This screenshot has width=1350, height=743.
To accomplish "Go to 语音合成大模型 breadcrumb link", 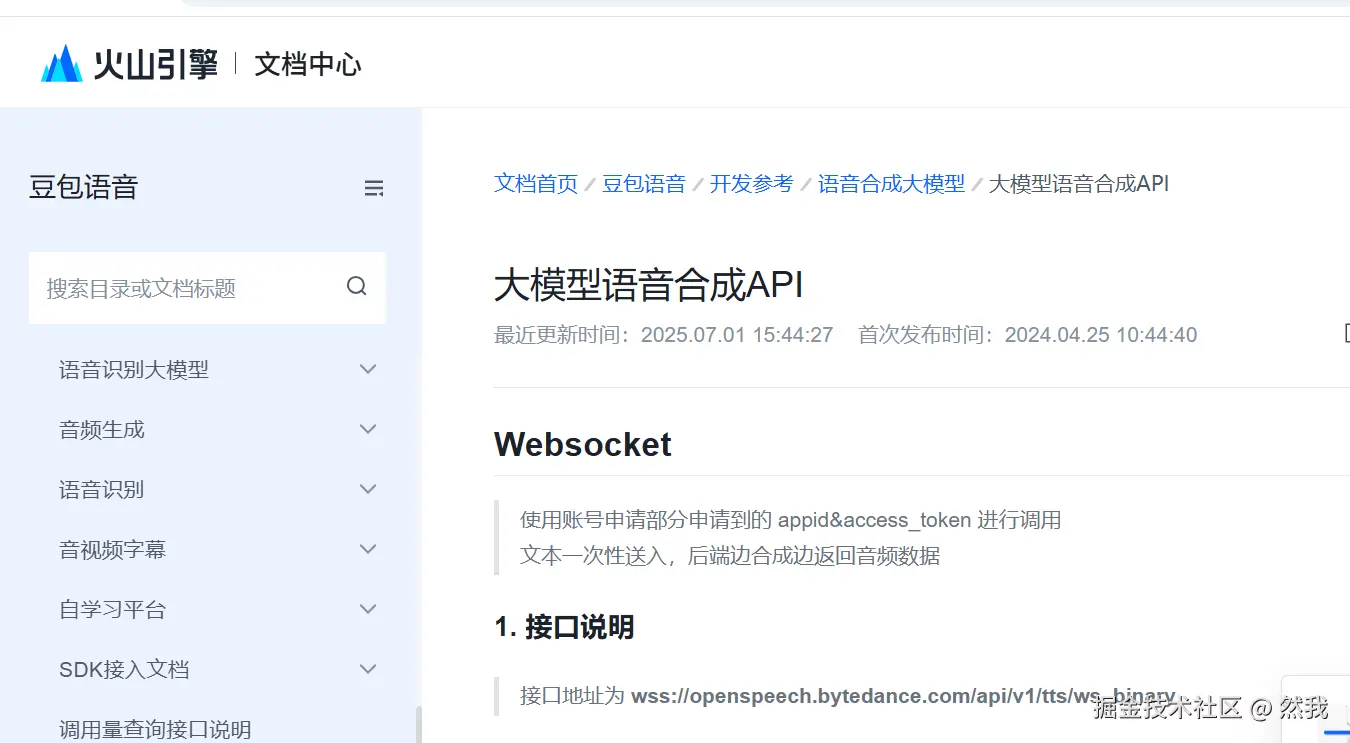I will 892,184.
